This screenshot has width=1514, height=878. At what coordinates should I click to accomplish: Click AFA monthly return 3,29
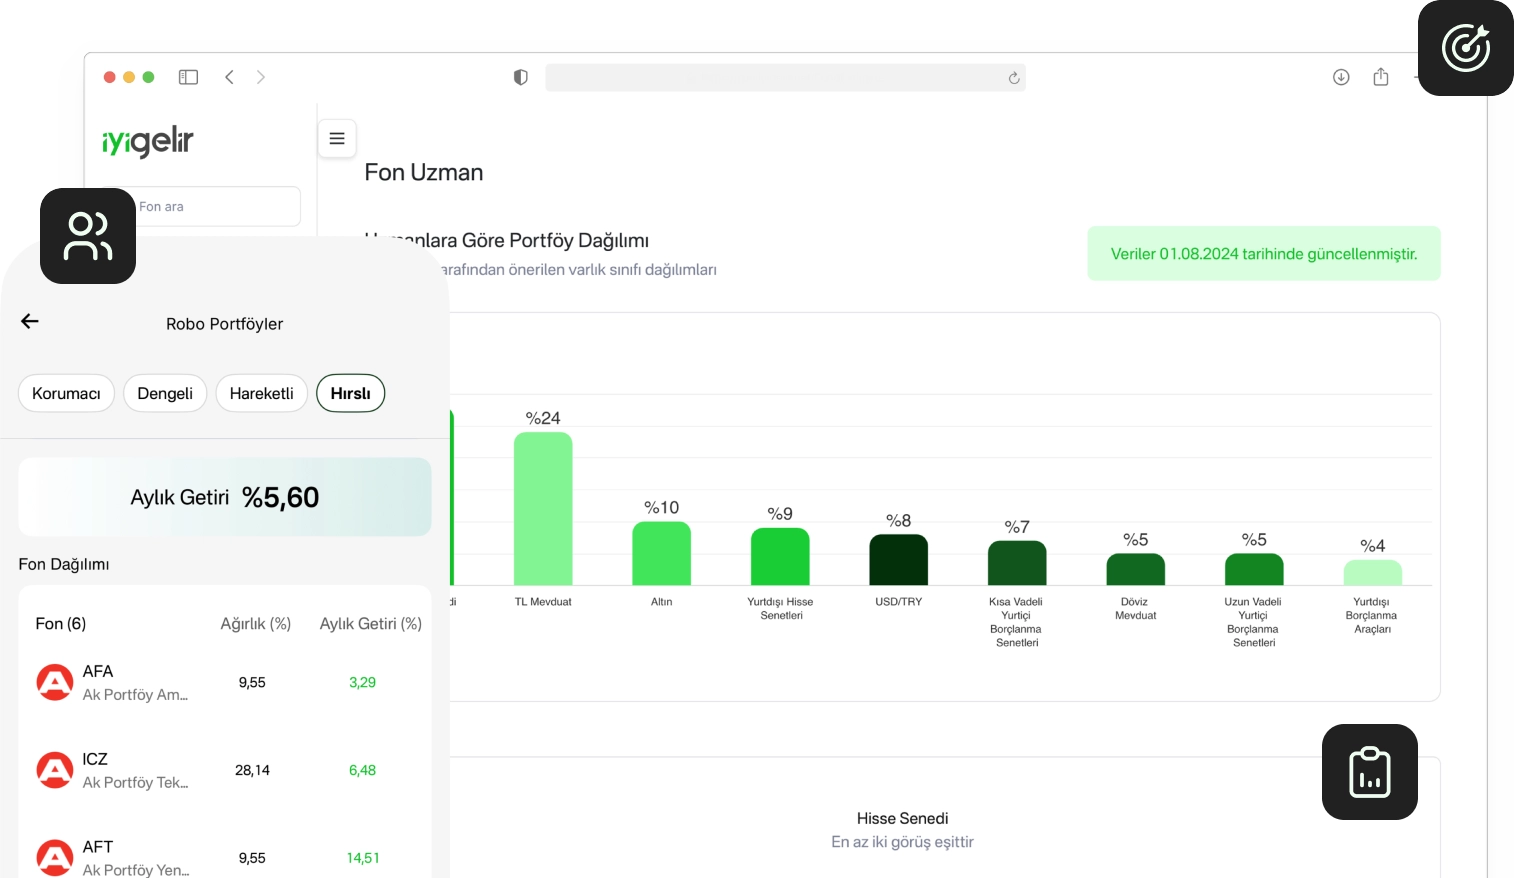362,683
